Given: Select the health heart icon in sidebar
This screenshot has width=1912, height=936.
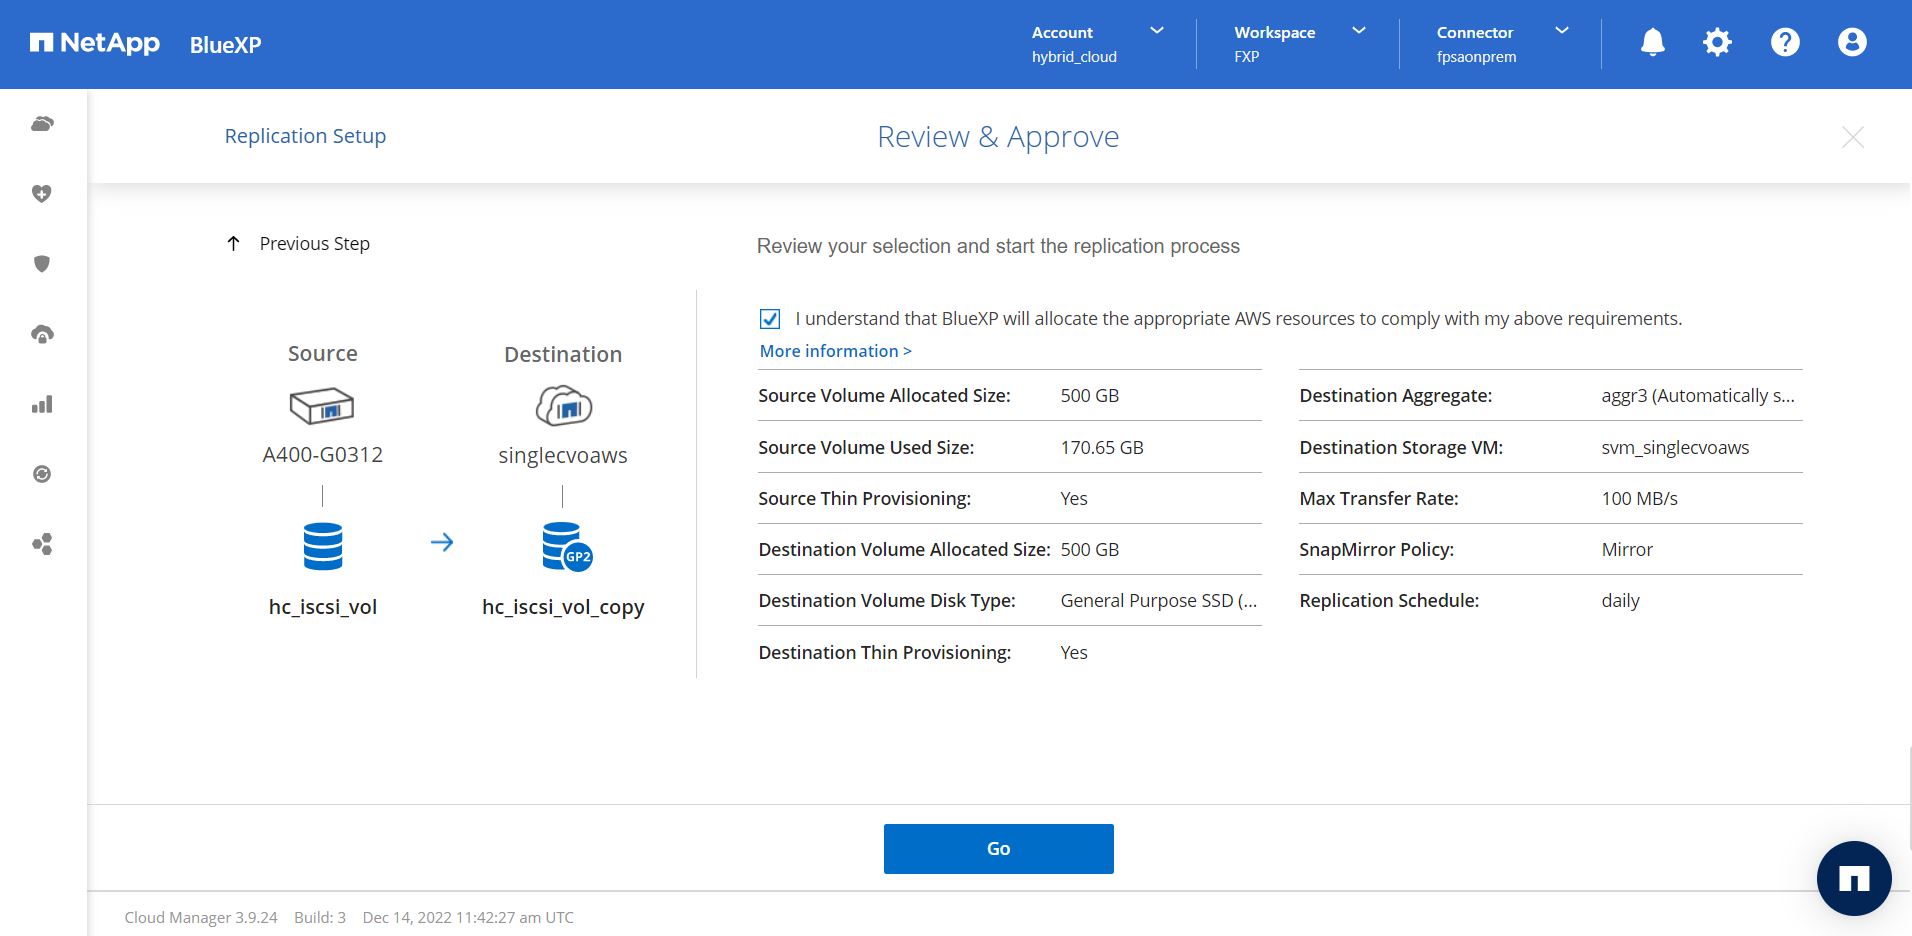Looking at the screenshot, I should tap(42, 194).
